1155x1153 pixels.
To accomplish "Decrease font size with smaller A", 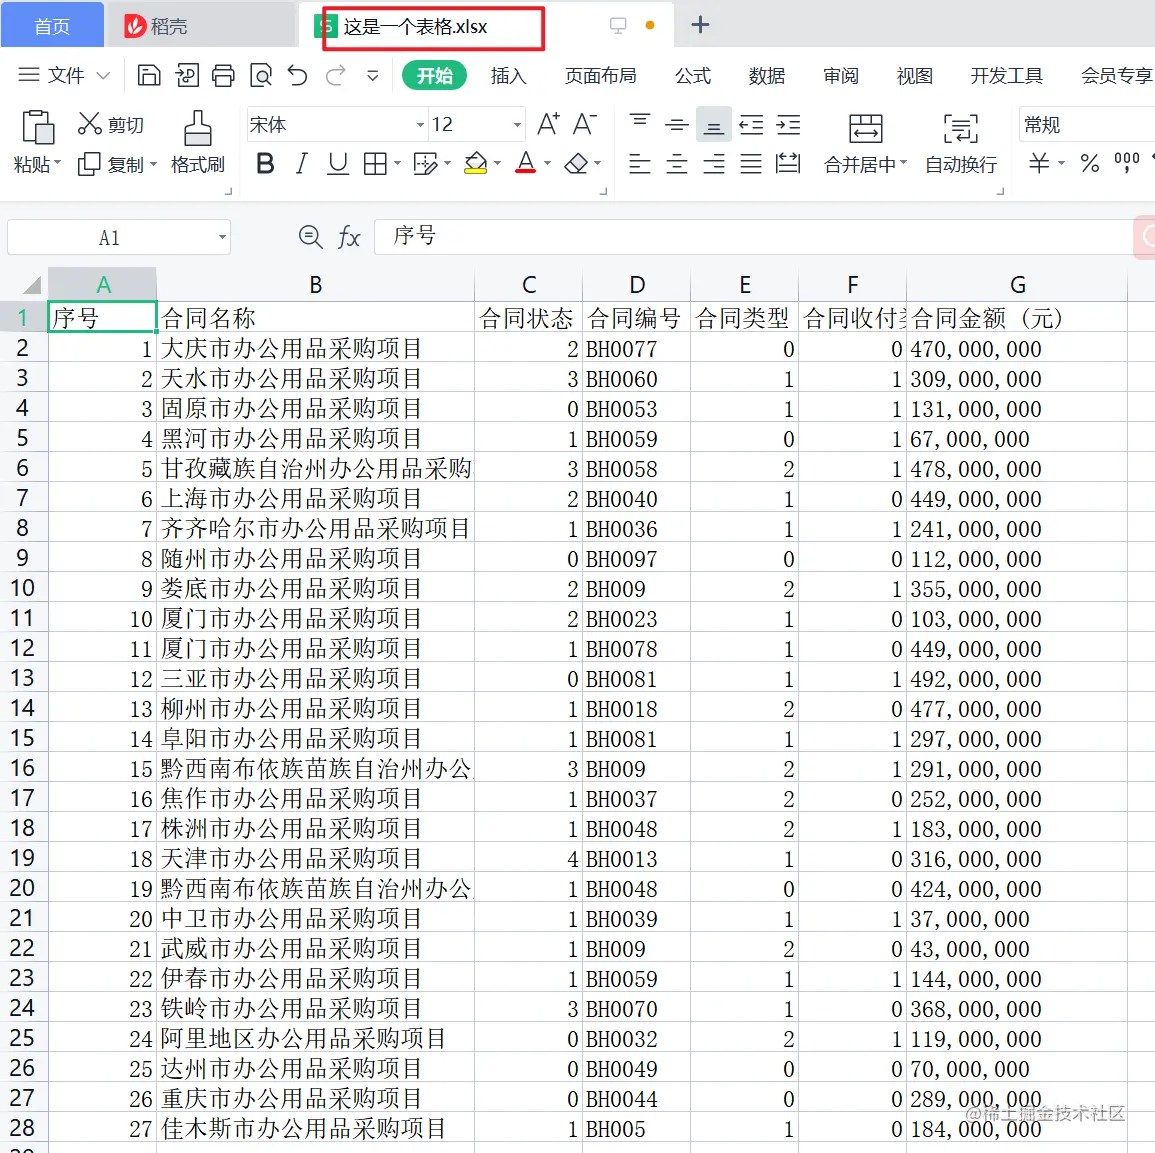I will (x=585, y=124).
